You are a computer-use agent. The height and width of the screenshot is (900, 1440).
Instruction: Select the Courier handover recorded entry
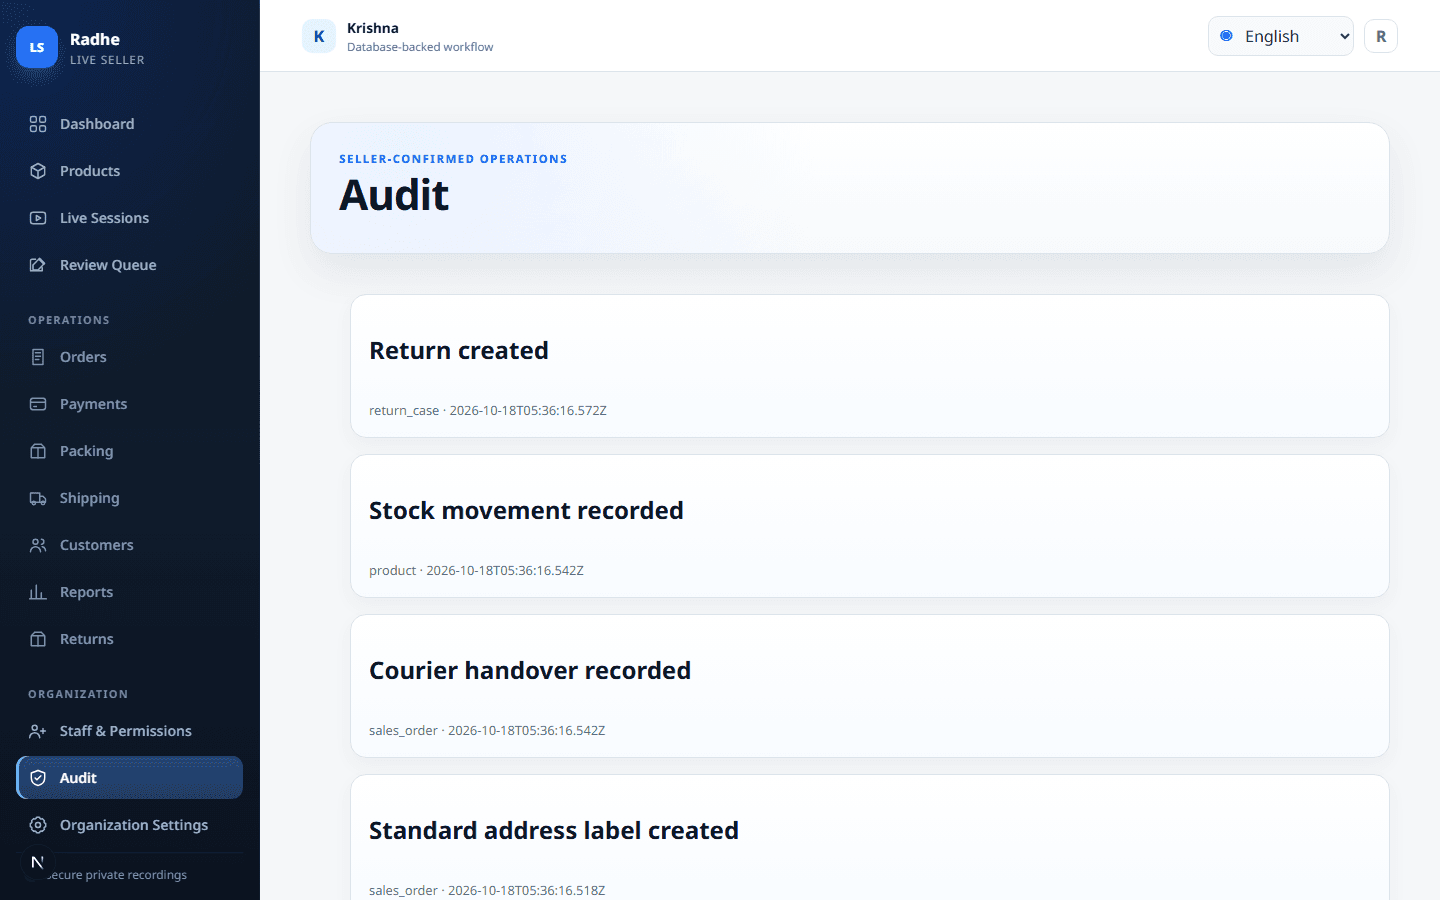[870, 686]
